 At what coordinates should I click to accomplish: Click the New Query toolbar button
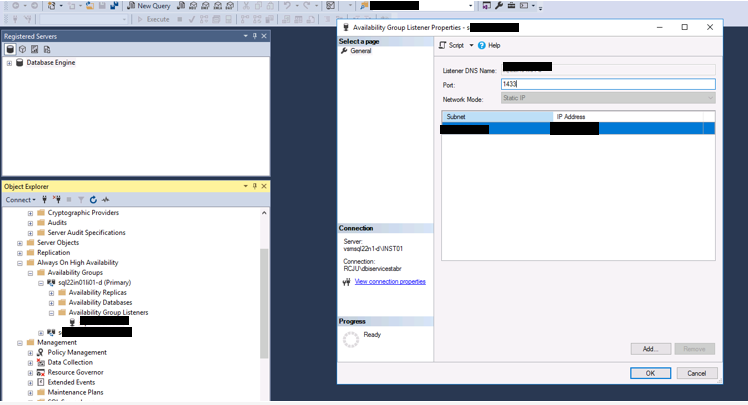148,6
